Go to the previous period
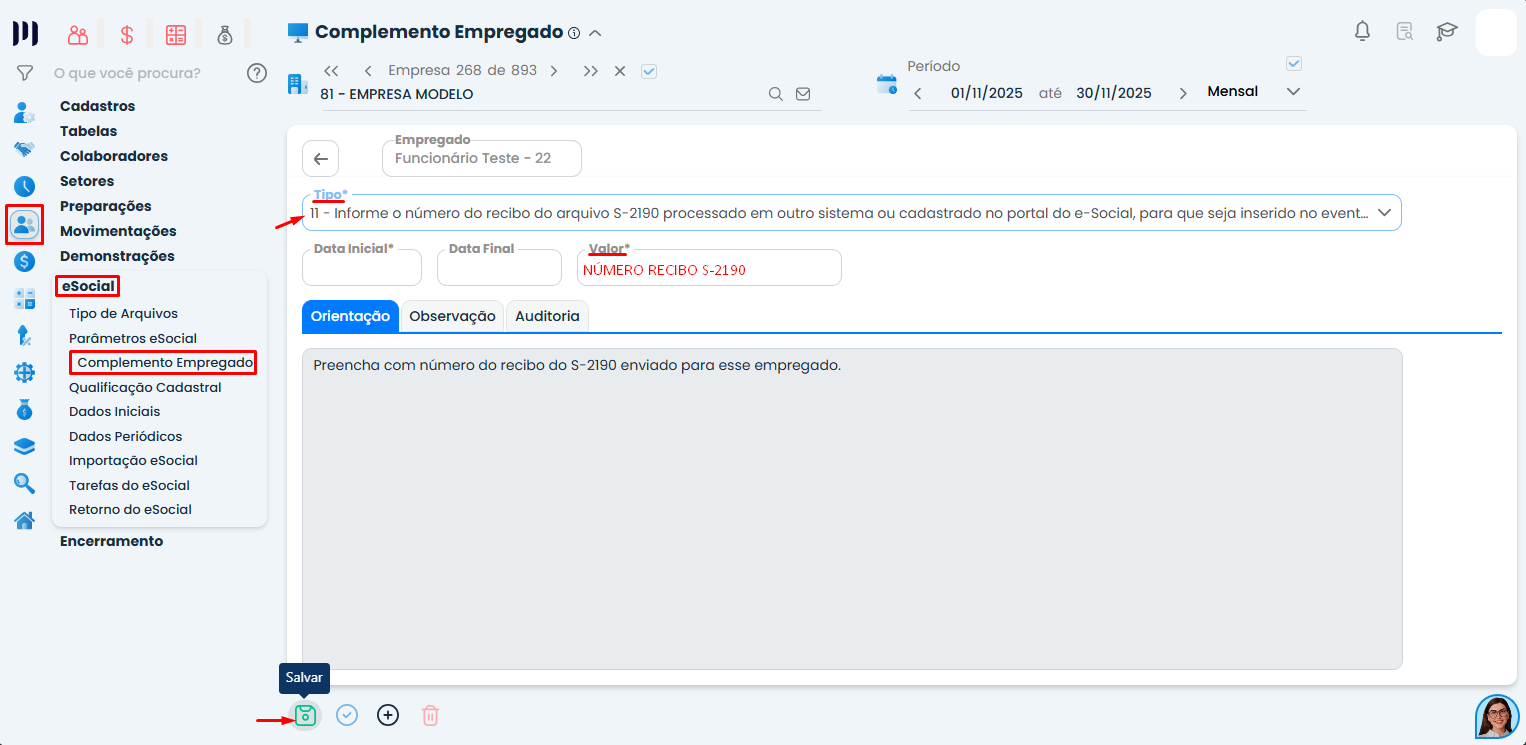1526x745 pixels. click(919, 93)
